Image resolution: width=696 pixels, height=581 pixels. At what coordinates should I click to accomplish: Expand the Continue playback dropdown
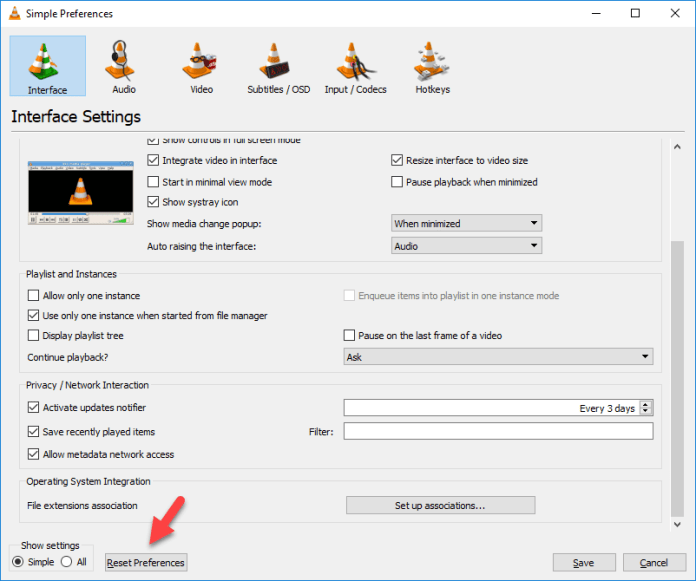tap(497, 357)
